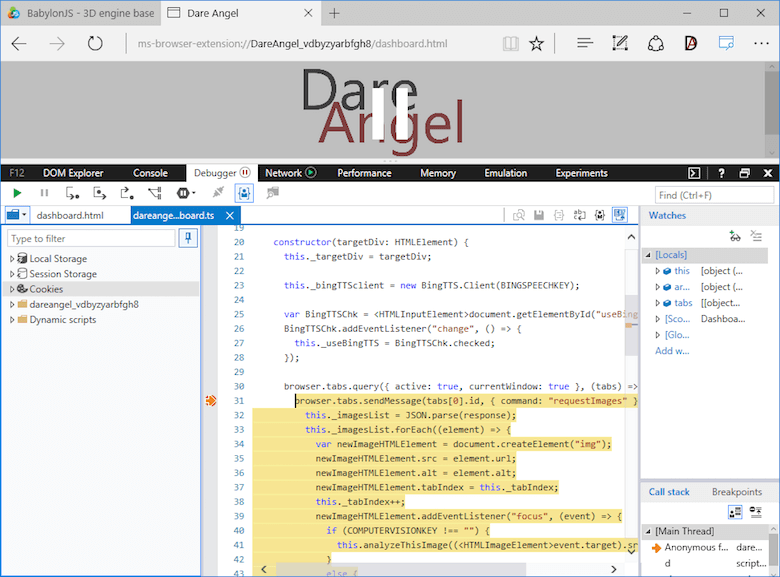Toggle the Just My Code debugging button
This screenshot has height=577, width=780.
(244, 193)
